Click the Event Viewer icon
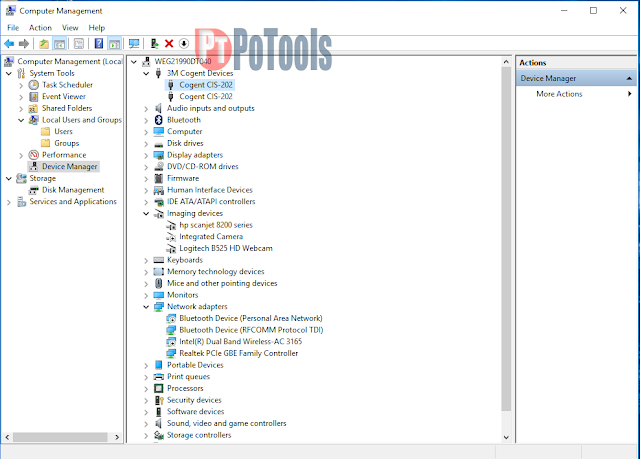 click(33, 97)
